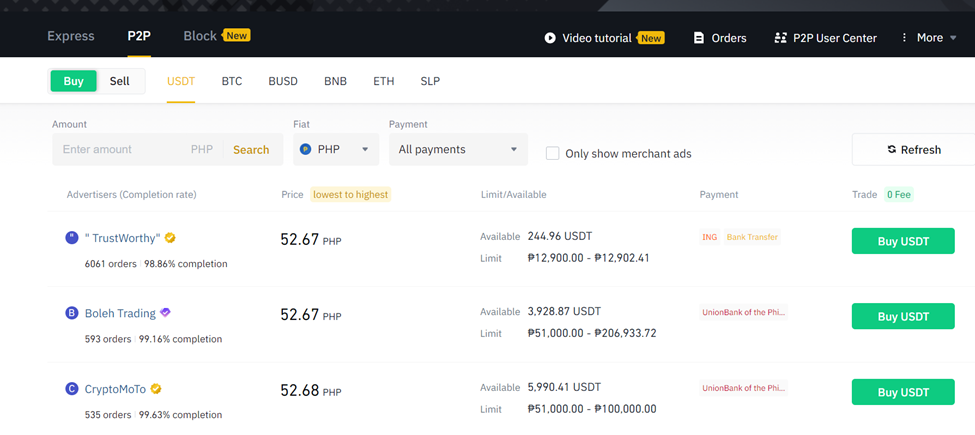
Task: Click the New badge beside Video tutorial
Action: click(x=651, y=38)
